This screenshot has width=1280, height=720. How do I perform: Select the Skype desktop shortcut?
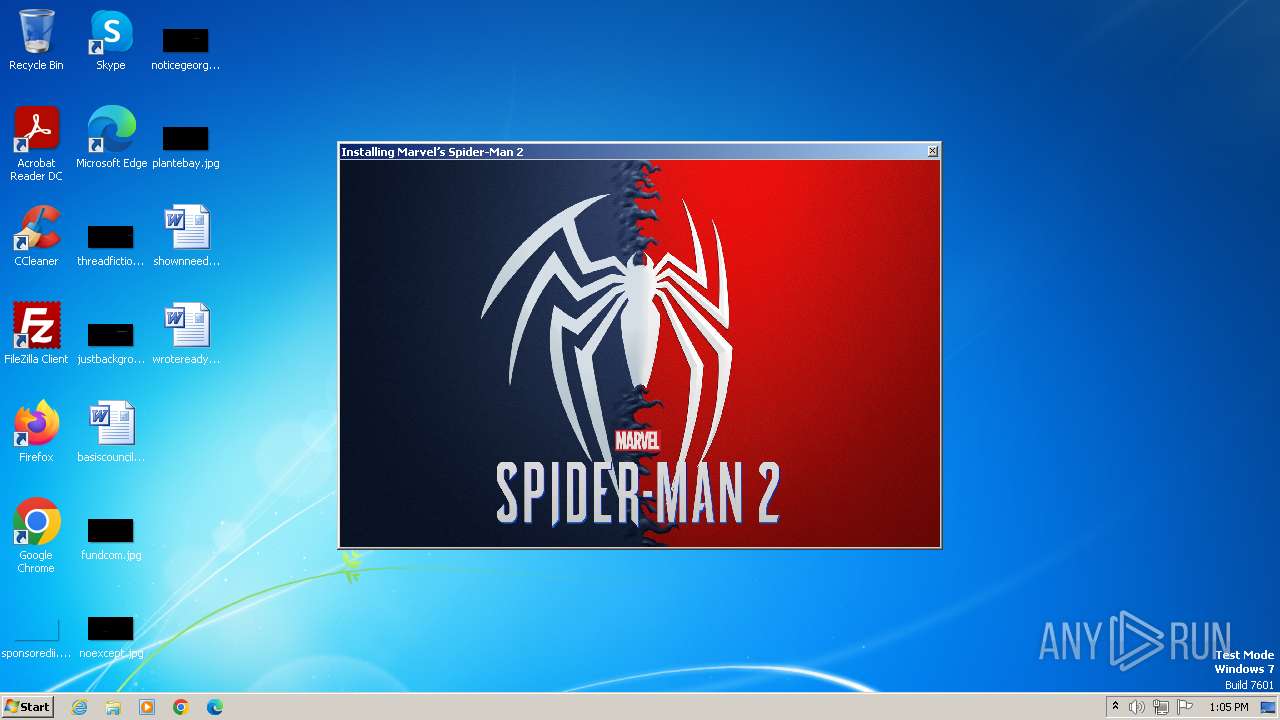coord(111,40)
